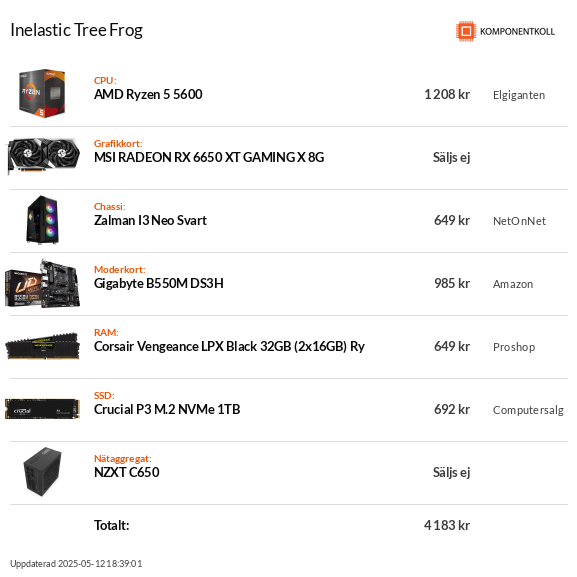
Task: Click the NZXT C650 product name
Action: pos(127,472)
